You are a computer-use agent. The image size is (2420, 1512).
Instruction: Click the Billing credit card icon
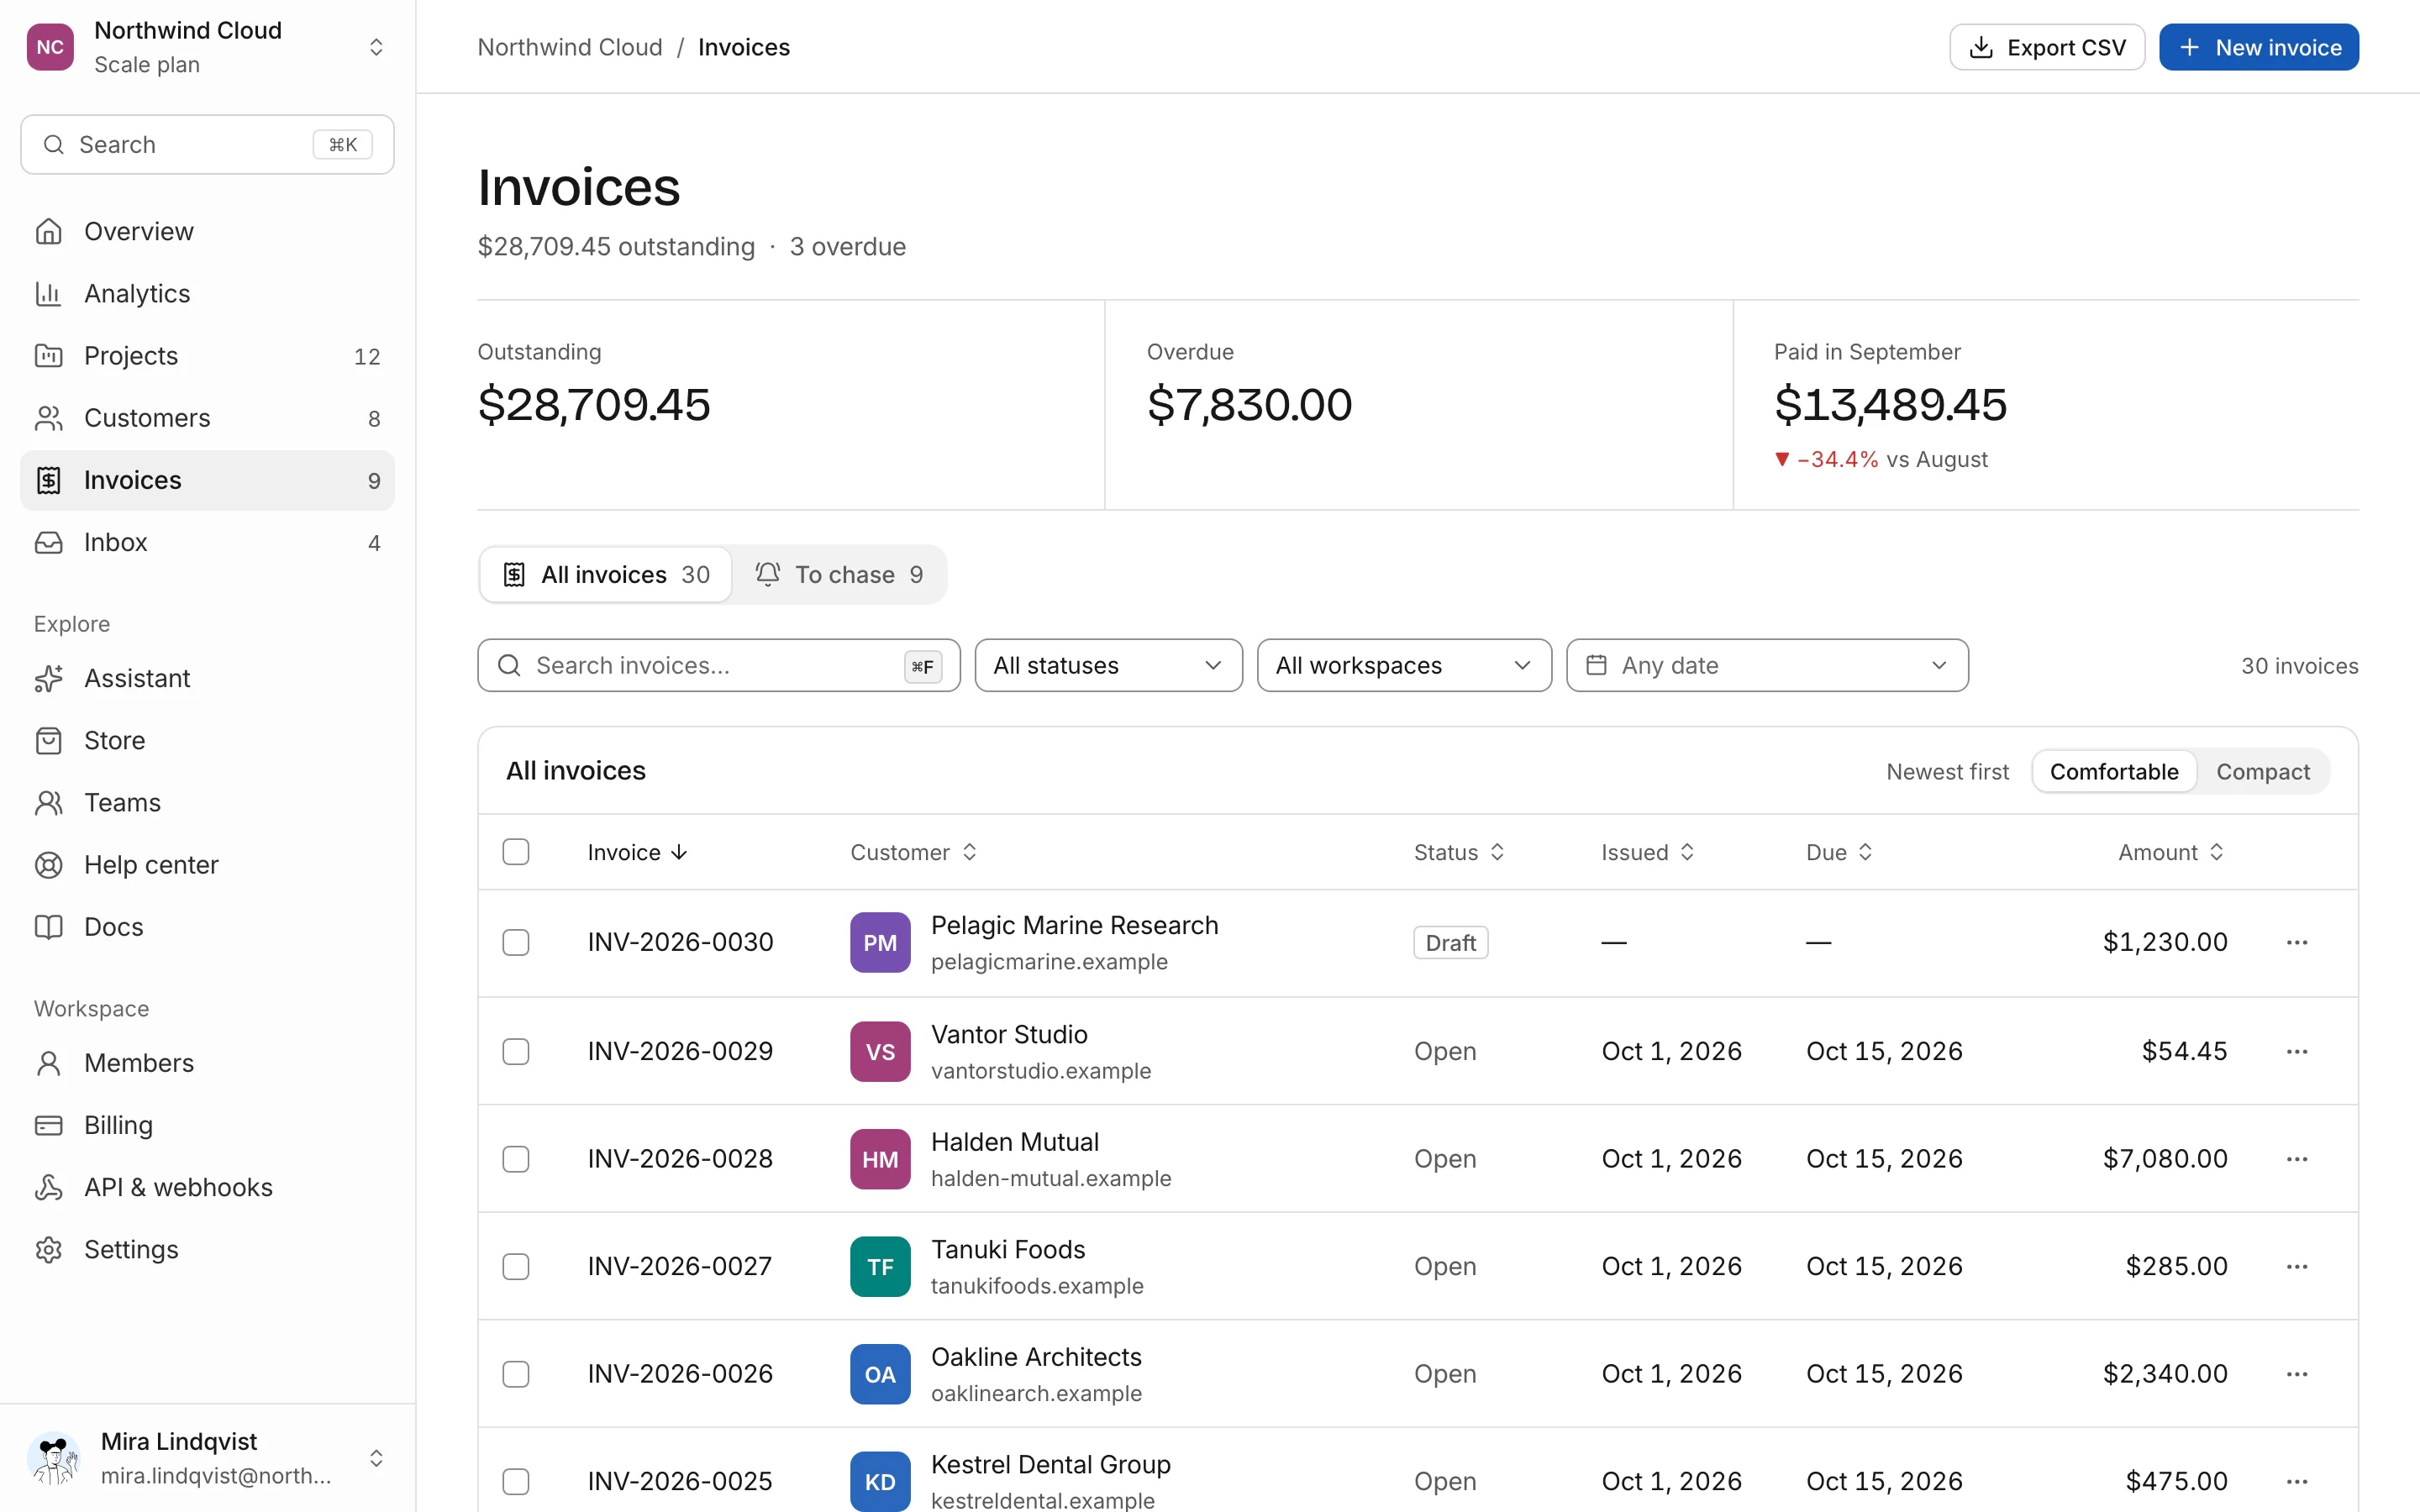(48, 1124)
